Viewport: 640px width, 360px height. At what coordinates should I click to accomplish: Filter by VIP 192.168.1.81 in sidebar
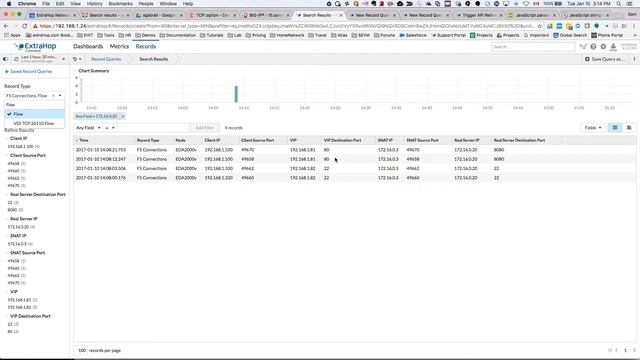click(x=19, y=300)
